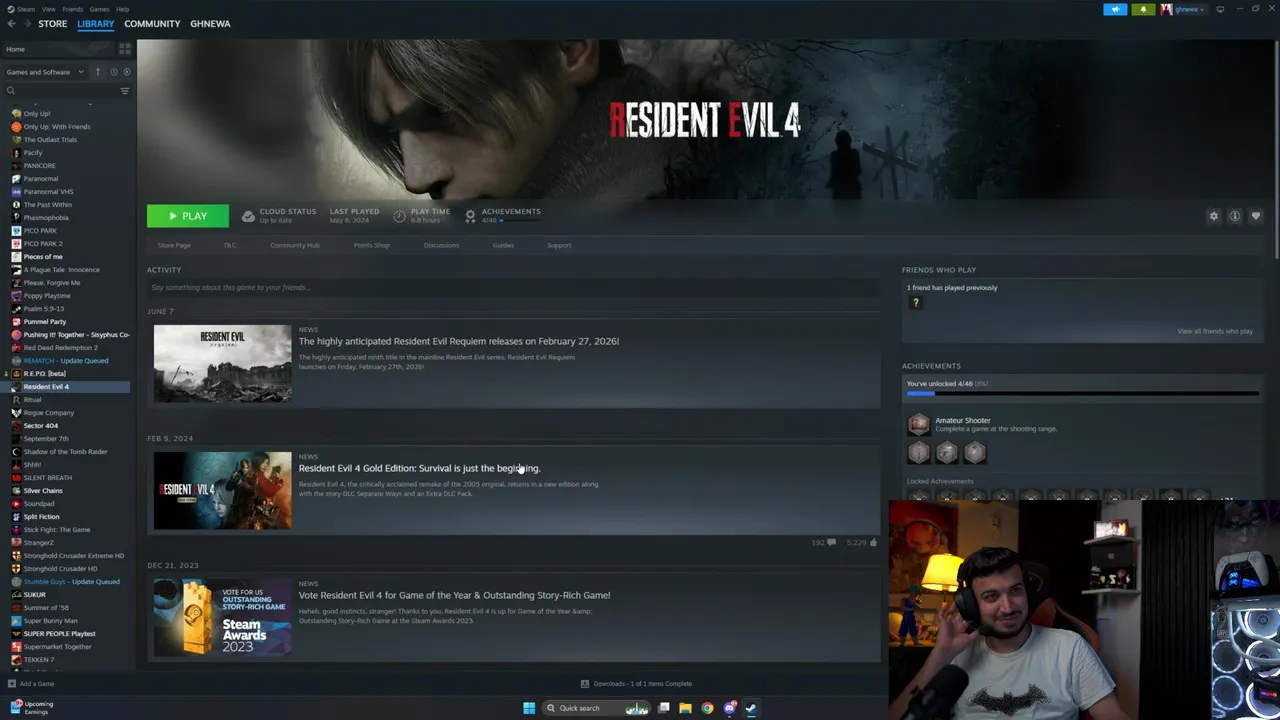Open the Community Hub link

[294, 245]
